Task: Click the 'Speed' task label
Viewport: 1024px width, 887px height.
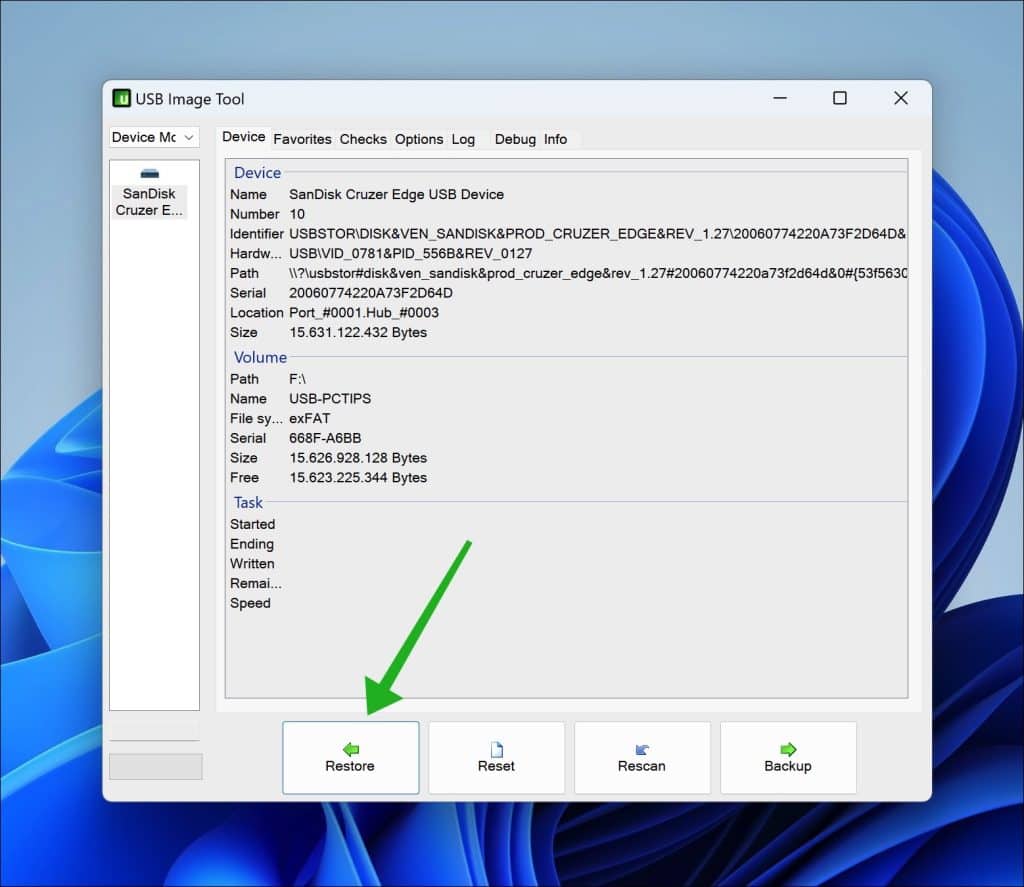Action: [250, 603]
